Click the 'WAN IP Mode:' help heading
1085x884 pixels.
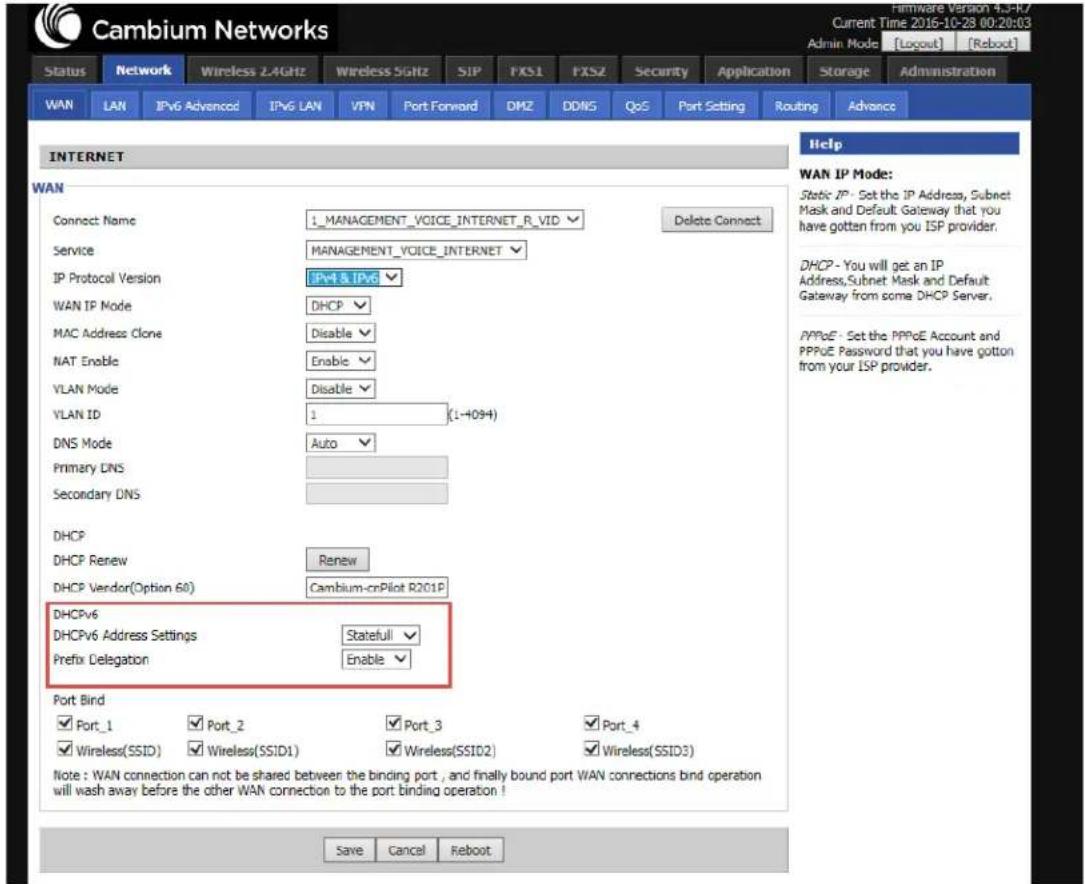coord(846,174)
